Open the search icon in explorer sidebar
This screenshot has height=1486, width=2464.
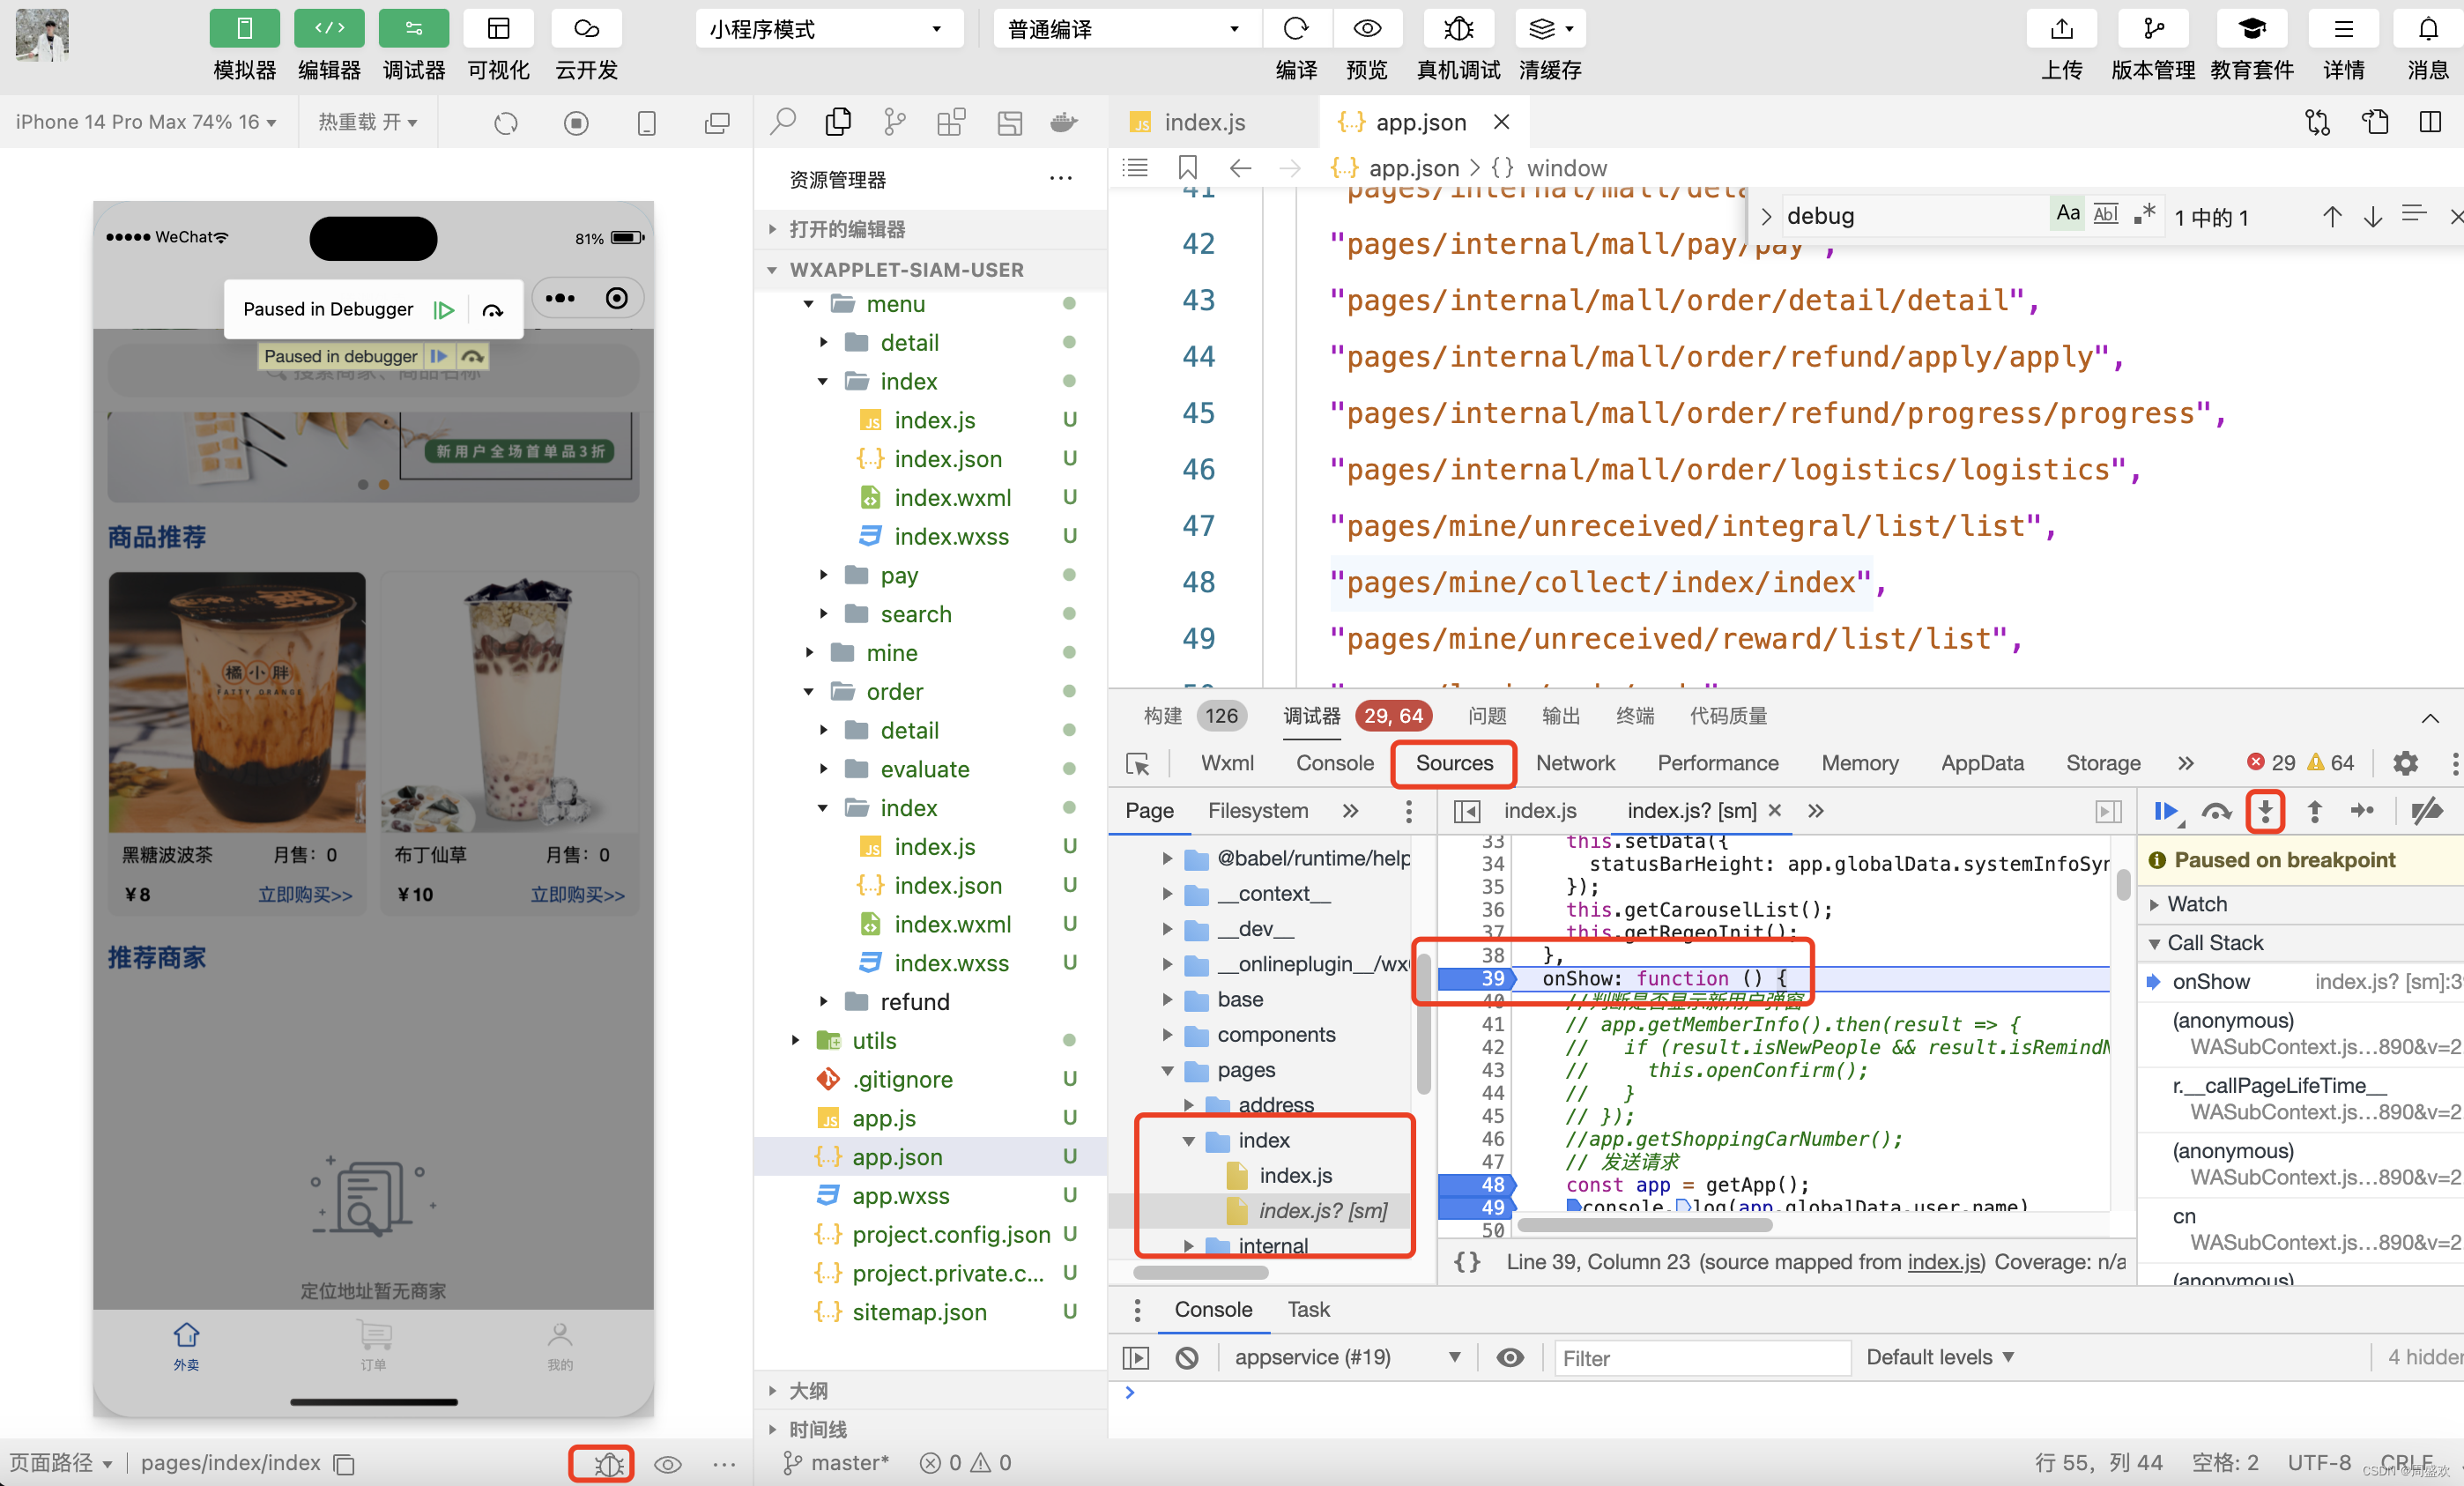(783, 122)
